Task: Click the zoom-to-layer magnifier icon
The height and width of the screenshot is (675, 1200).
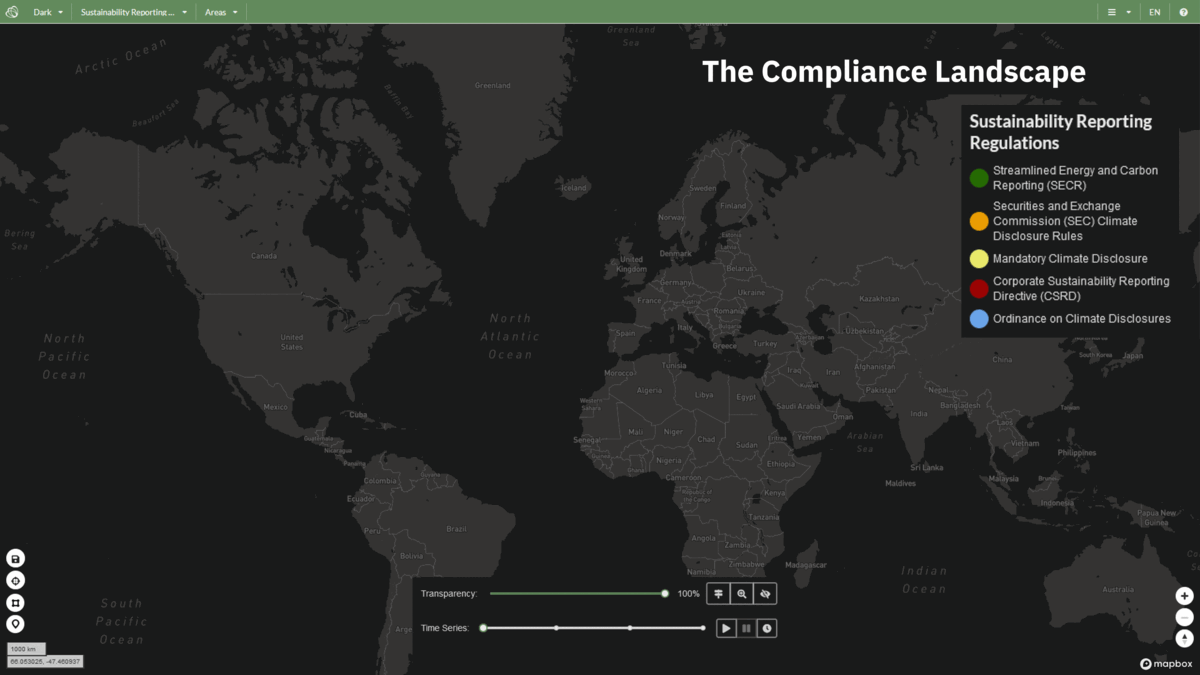Action: click(x=742, y=594)
